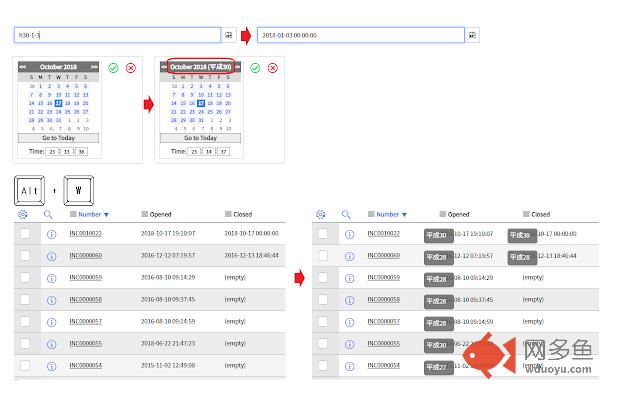This screenshot has height=400, width=640.
Task: Go to previous month in left calendar
Action: 22,67
